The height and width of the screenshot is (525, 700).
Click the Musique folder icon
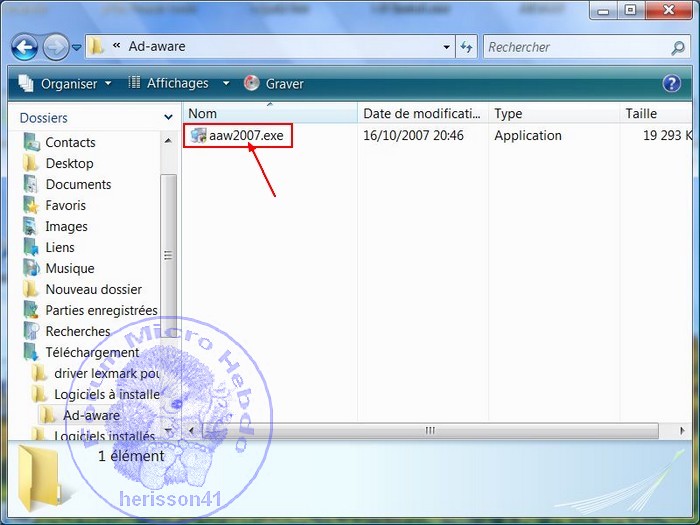[31, 268]
